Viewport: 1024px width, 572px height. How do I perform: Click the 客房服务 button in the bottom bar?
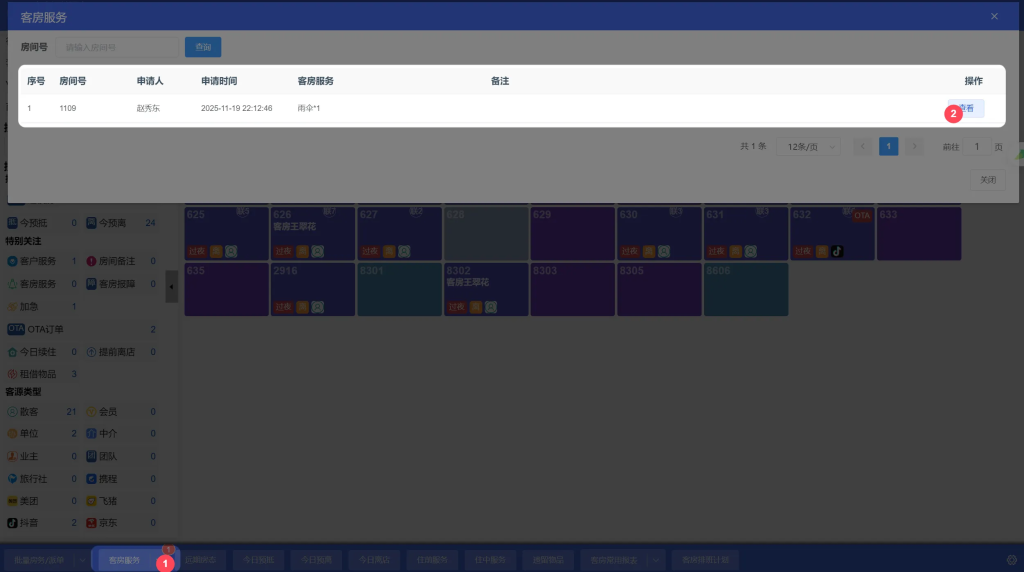pyautogui.click(x=125, y=560)
